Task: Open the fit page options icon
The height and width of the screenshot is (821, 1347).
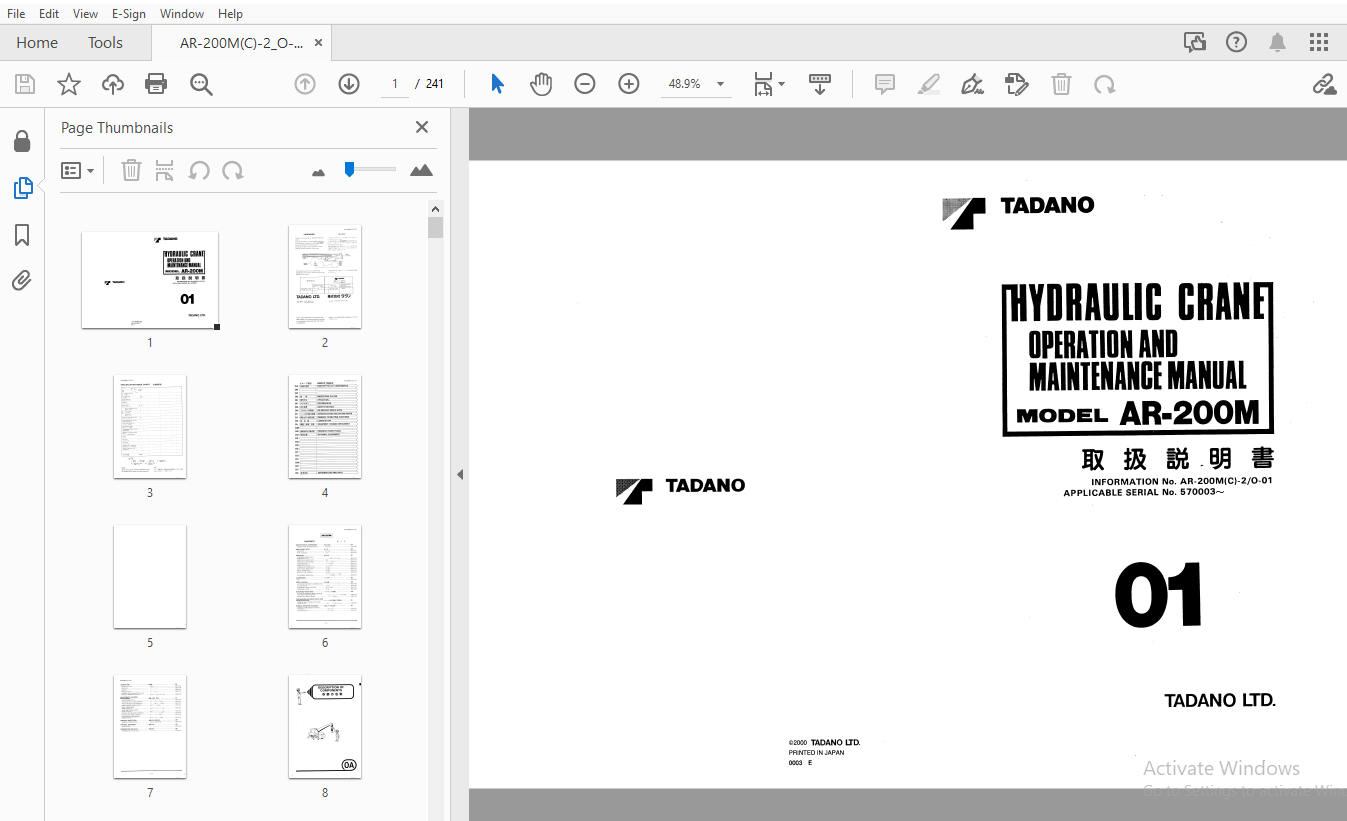Action: 763,84
